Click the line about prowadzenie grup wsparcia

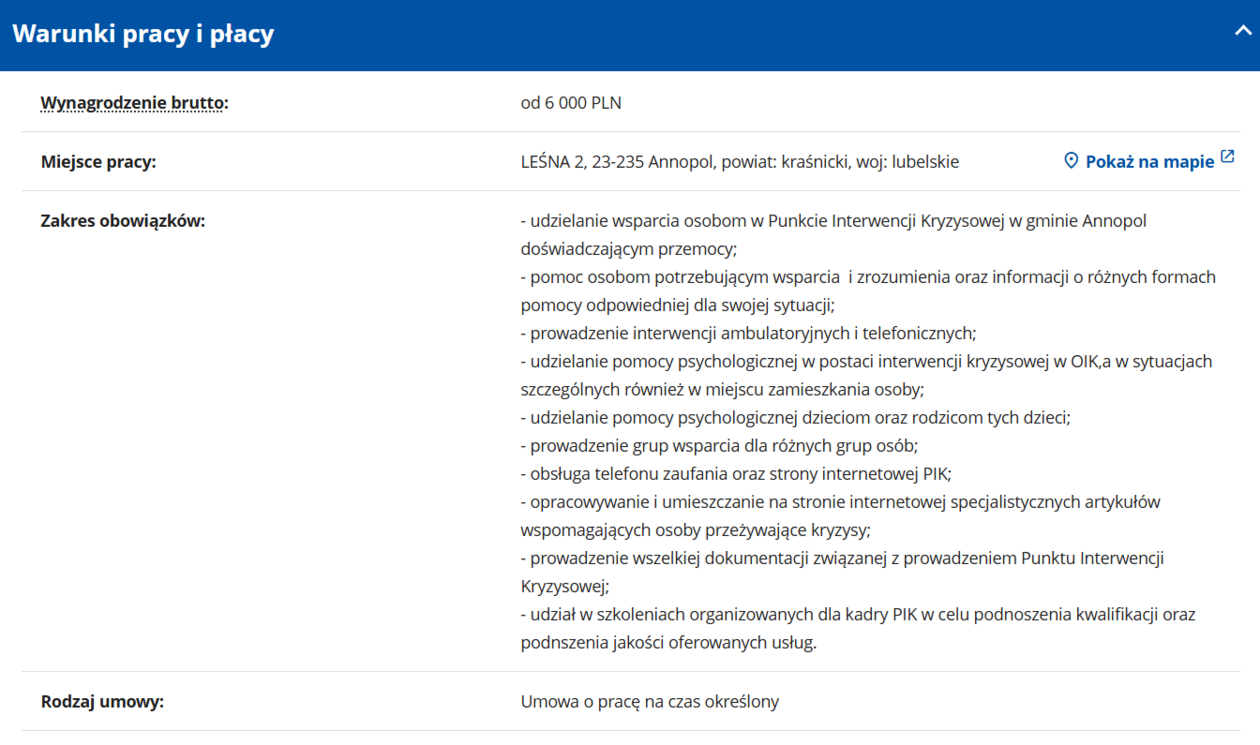click(x=719, y=445)
